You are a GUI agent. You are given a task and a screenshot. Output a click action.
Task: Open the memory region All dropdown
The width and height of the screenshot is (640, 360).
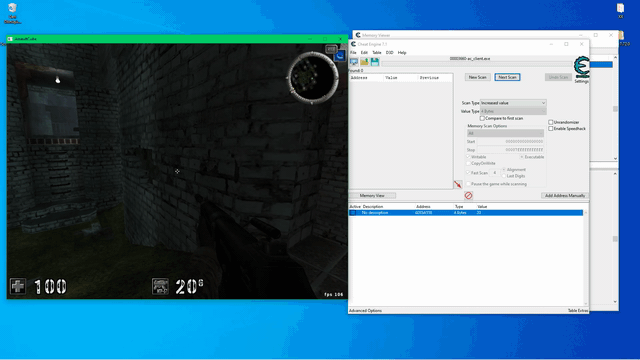(x=505, y=133)
